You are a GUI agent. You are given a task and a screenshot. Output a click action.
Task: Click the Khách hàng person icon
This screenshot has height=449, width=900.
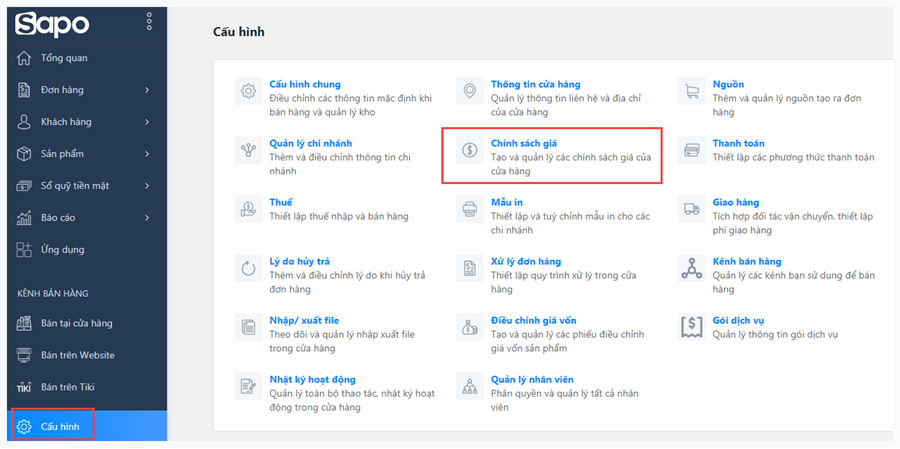(24, 122)
